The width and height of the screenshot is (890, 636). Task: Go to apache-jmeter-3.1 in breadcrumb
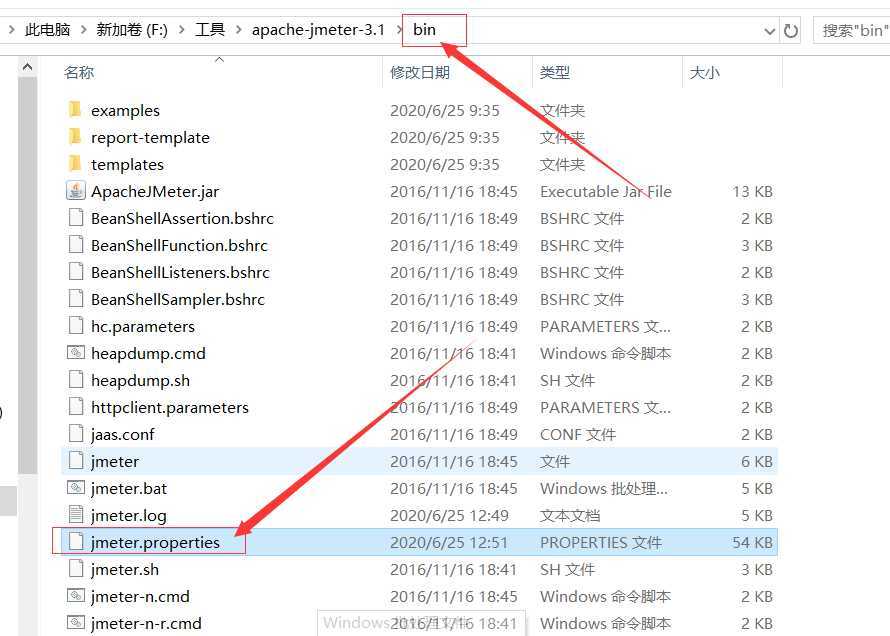(x=318, y=30)
